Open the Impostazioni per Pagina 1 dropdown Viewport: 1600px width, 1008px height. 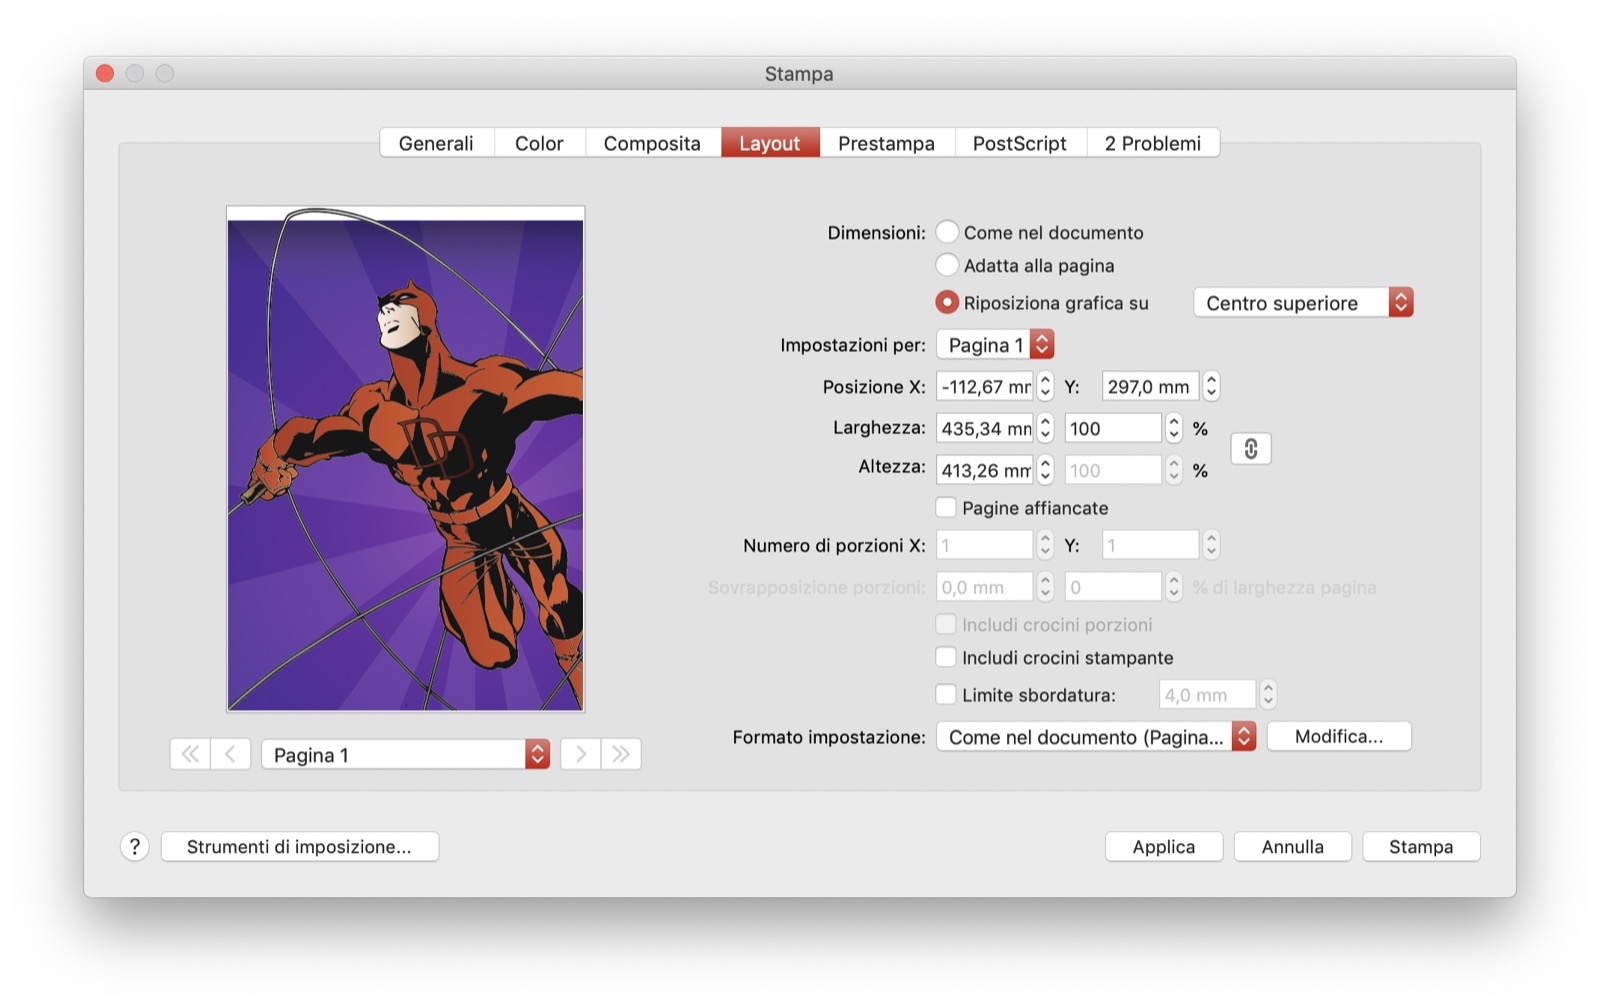pyautogui.click(x=995, y=345)
